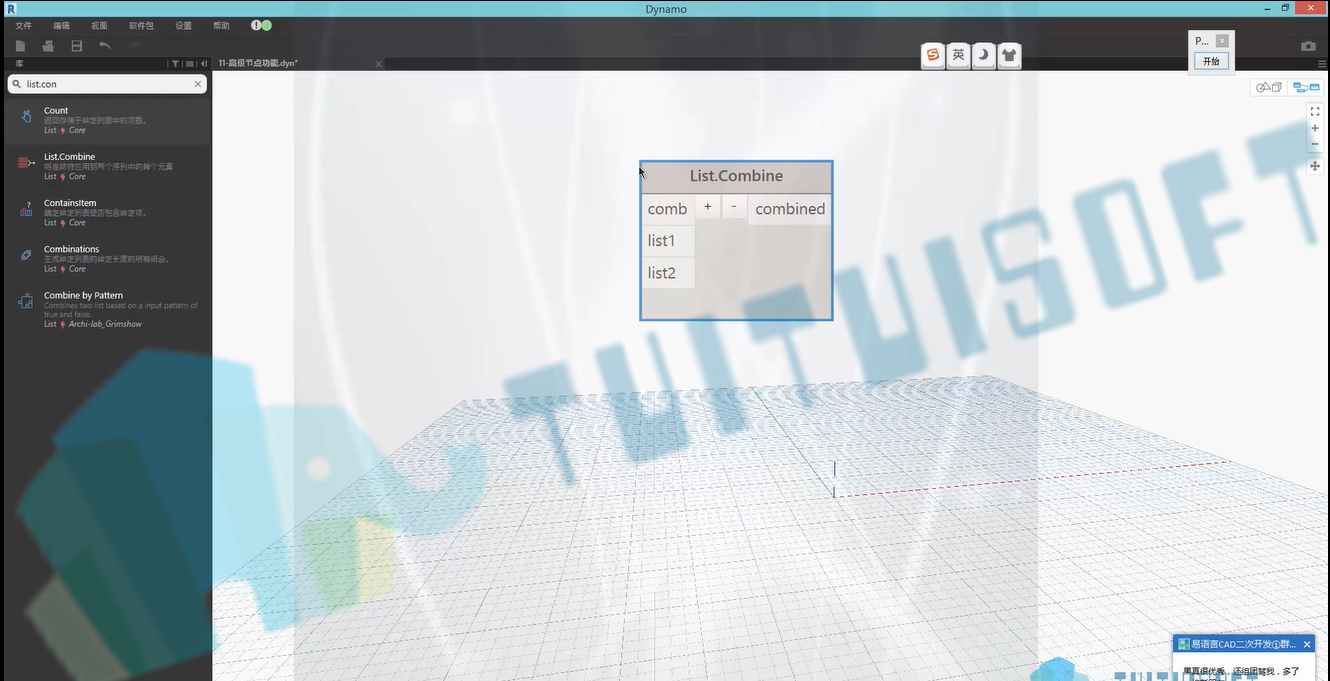
Task: Open the 软件包 menu
Action: (x=141, y=26)
